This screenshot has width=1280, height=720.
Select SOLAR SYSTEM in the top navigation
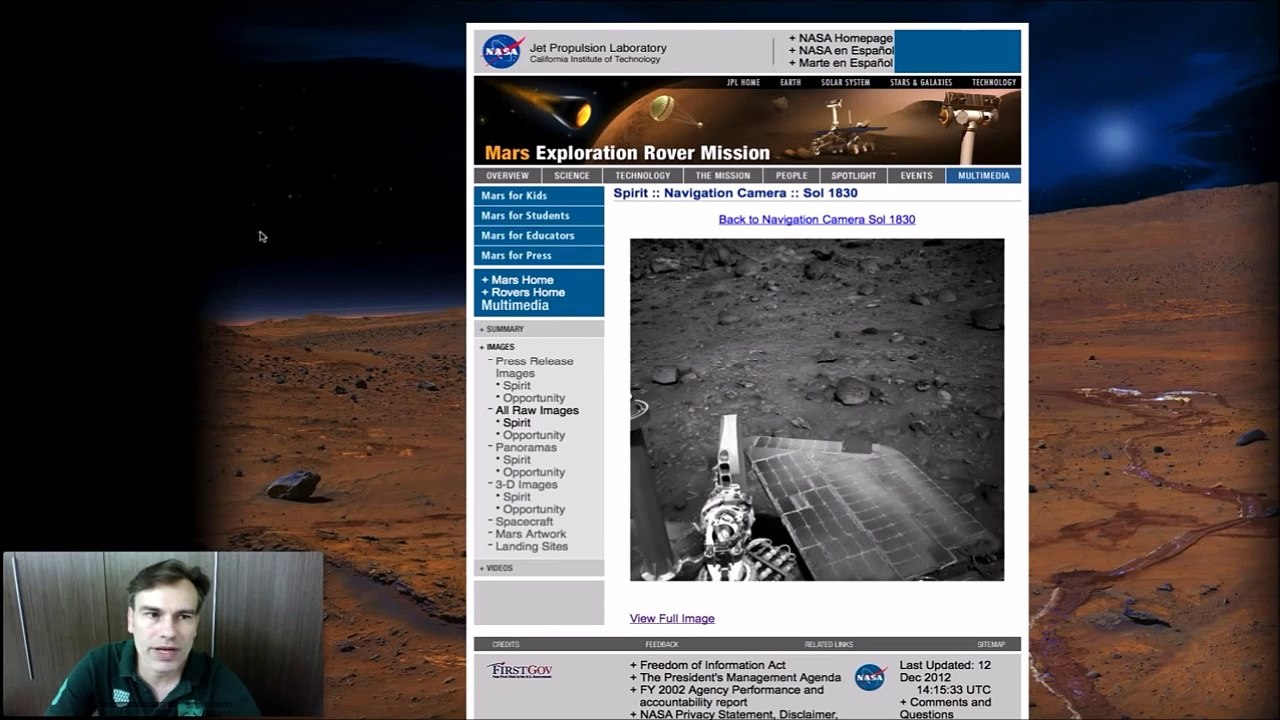tap(845, 82)
